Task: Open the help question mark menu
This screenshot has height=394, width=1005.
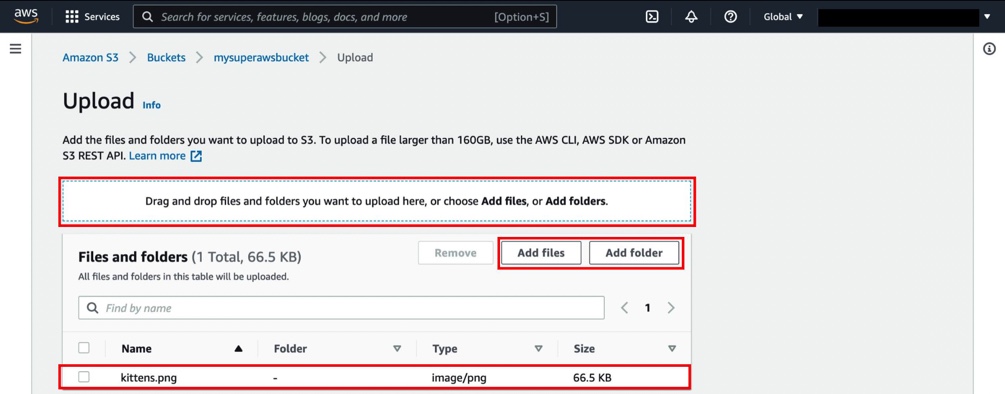Action: point(730,17)
